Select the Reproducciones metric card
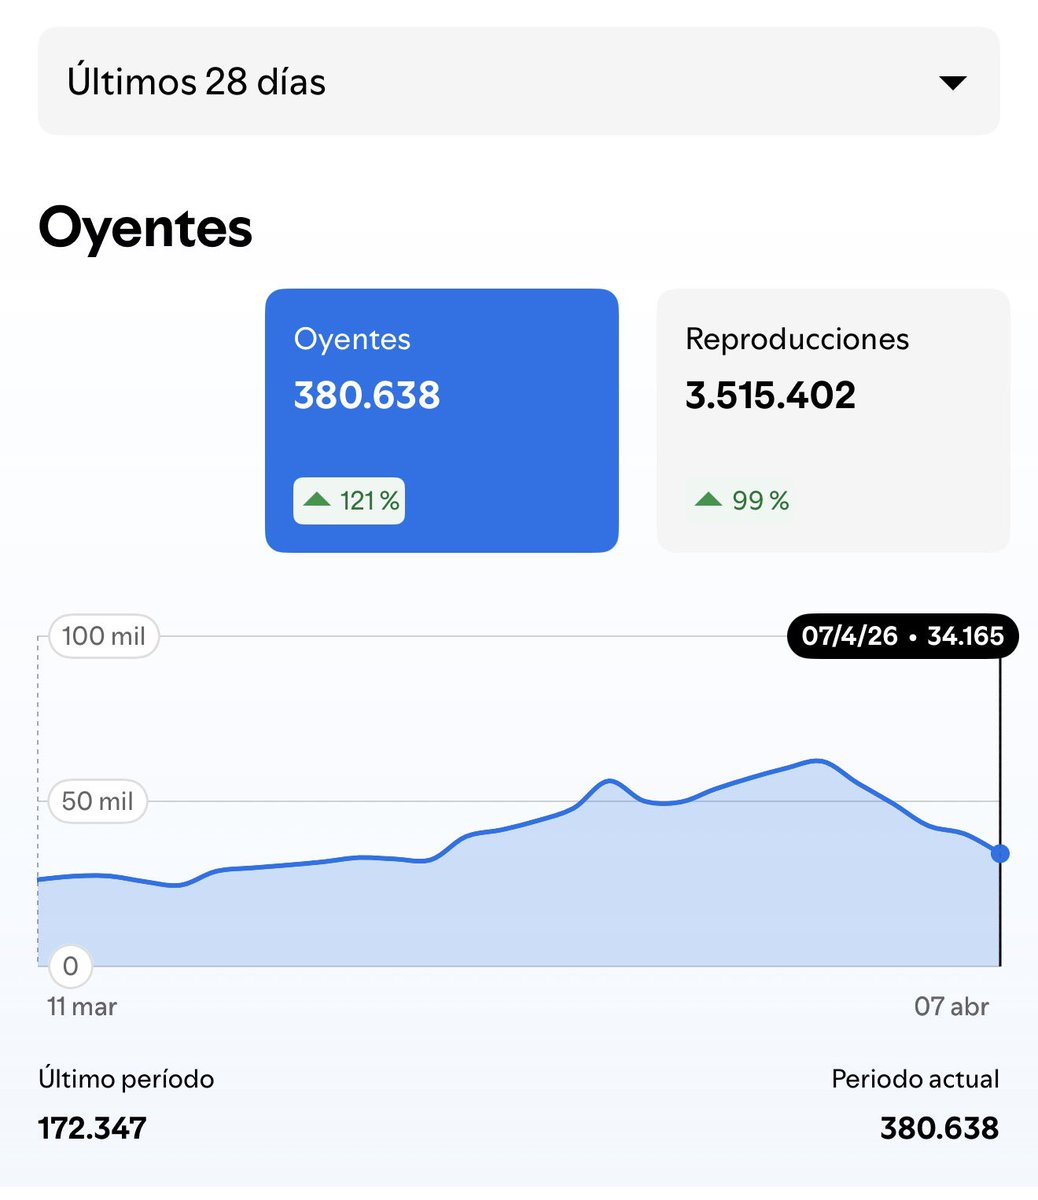1038x1200 pixels. [x=833, y=420]
